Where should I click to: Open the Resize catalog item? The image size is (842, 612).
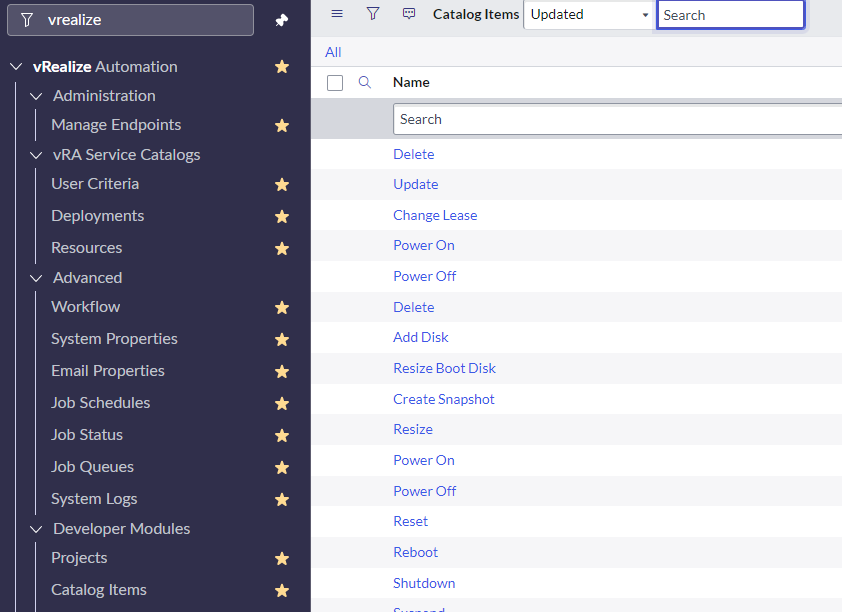(413, 429)
